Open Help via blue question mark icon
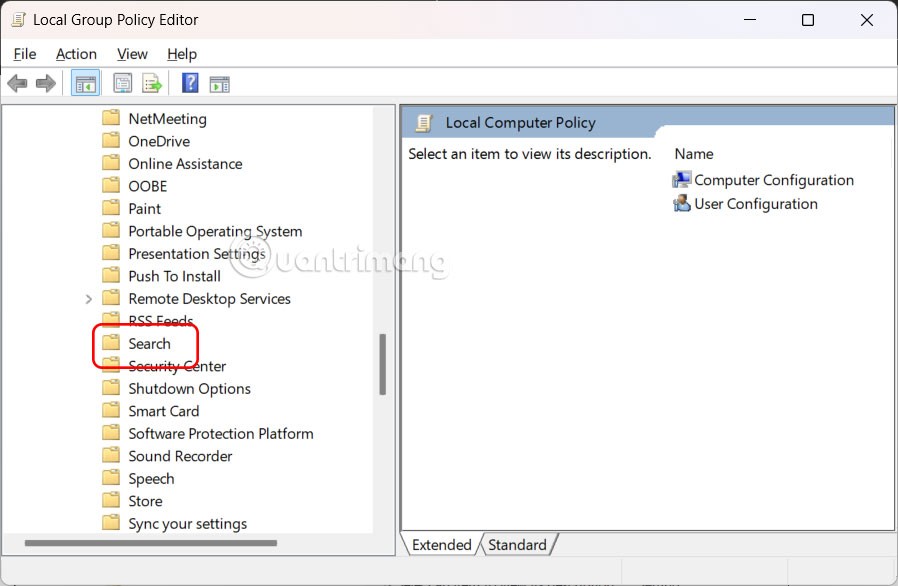The height and width of the screenshot is (586, 898). point(190,84)
